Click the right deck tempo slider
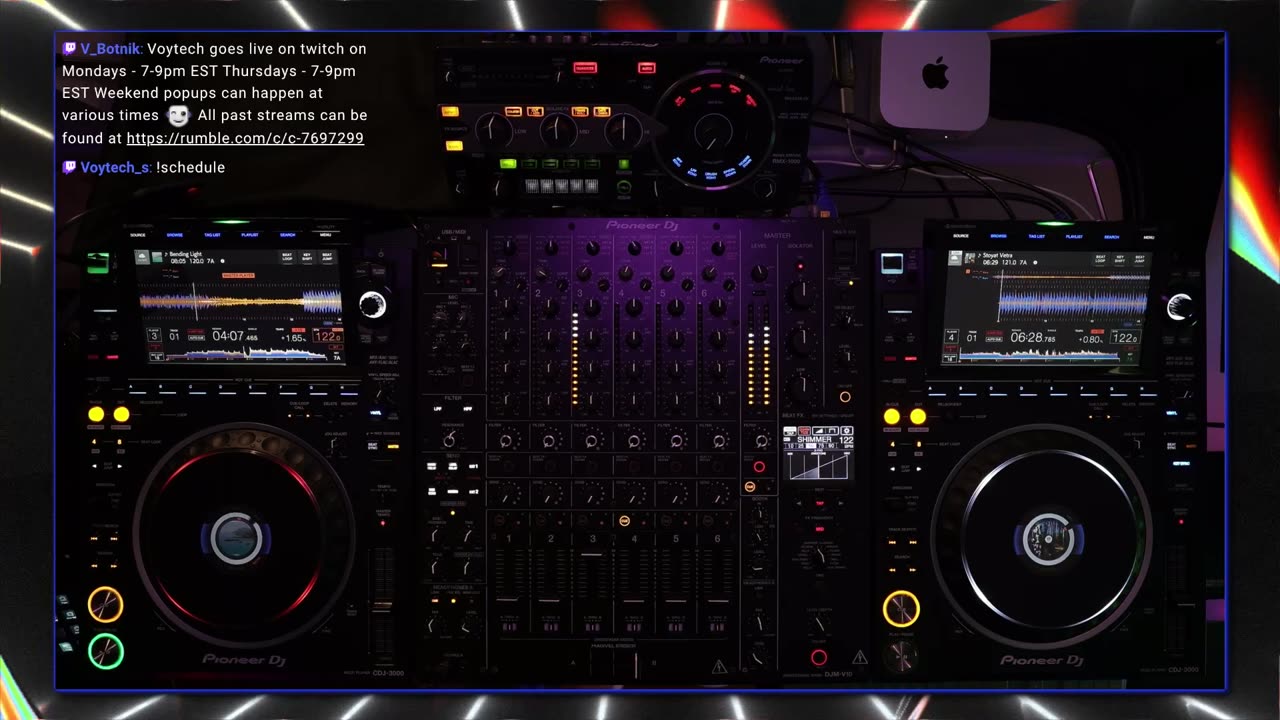Screen dimensions: 1280x720 pyautogui.click(x=1185, y=607)
